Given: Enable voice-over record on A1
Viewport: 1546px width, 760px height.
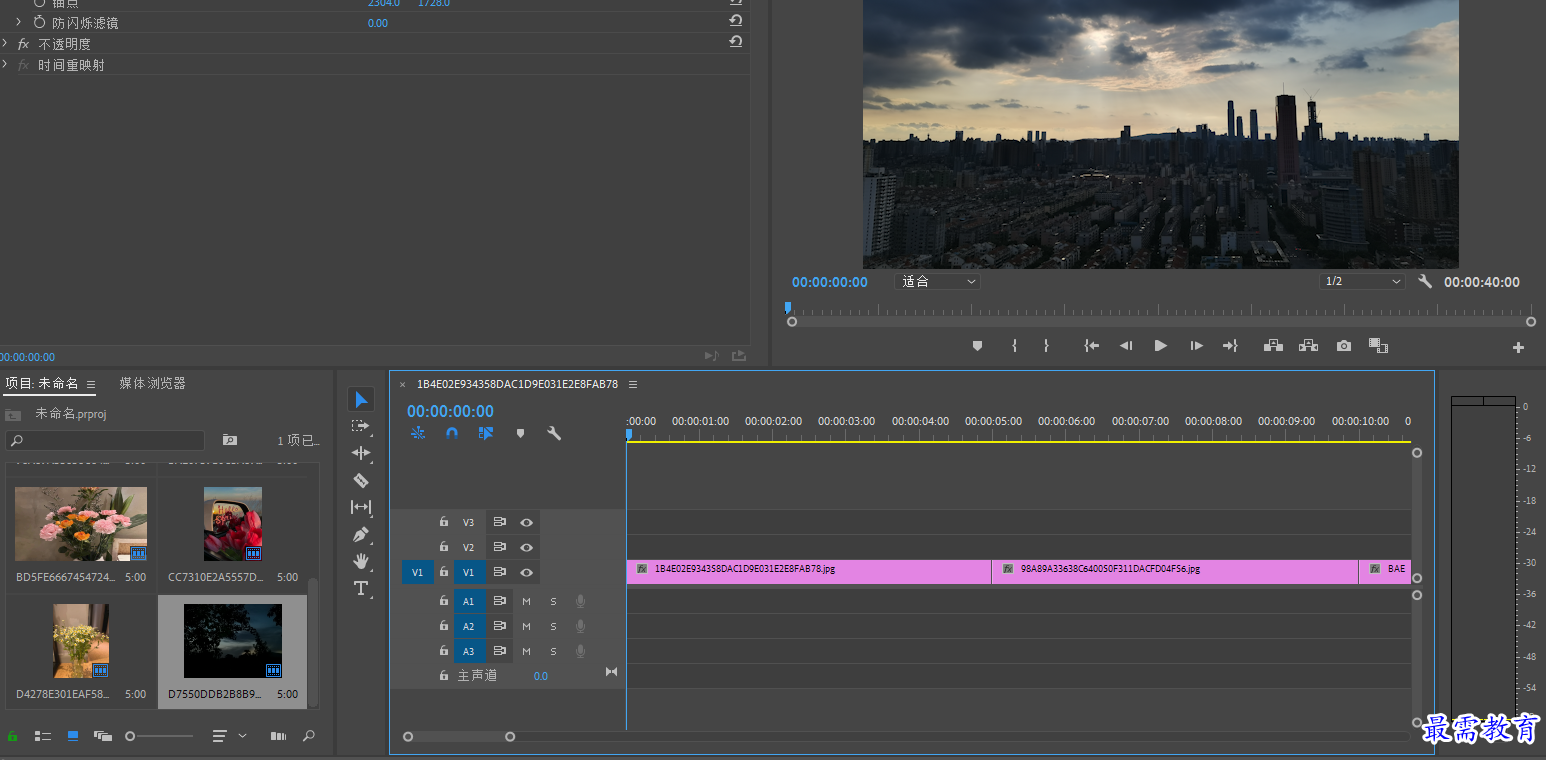Looking at the screenshot, I should point(580,601).
